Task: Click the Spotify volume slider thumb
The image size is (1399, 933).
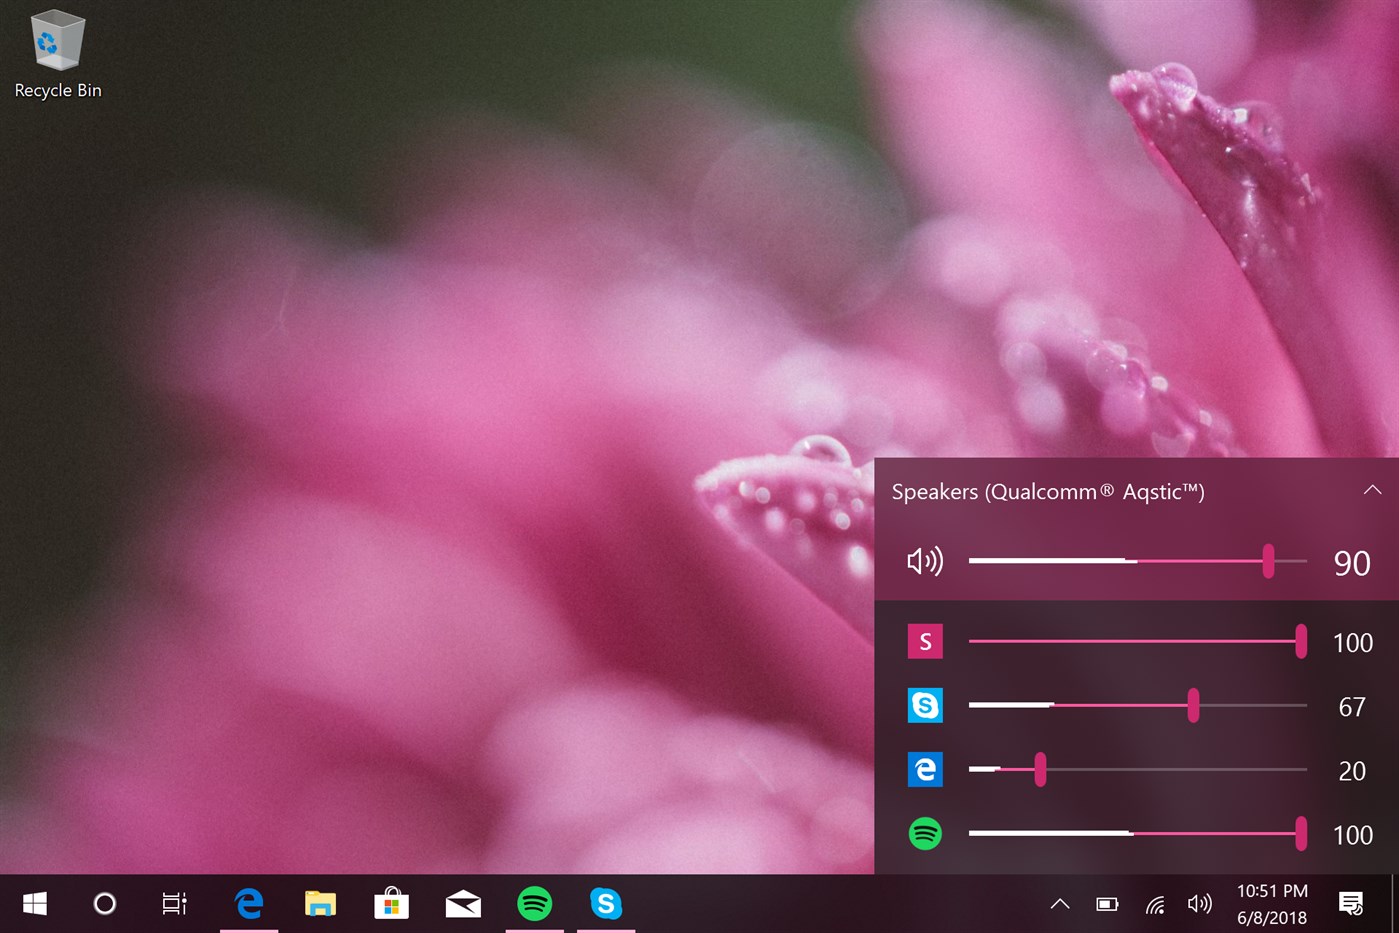Action: pyautogui.click(x=1301, y=834)
